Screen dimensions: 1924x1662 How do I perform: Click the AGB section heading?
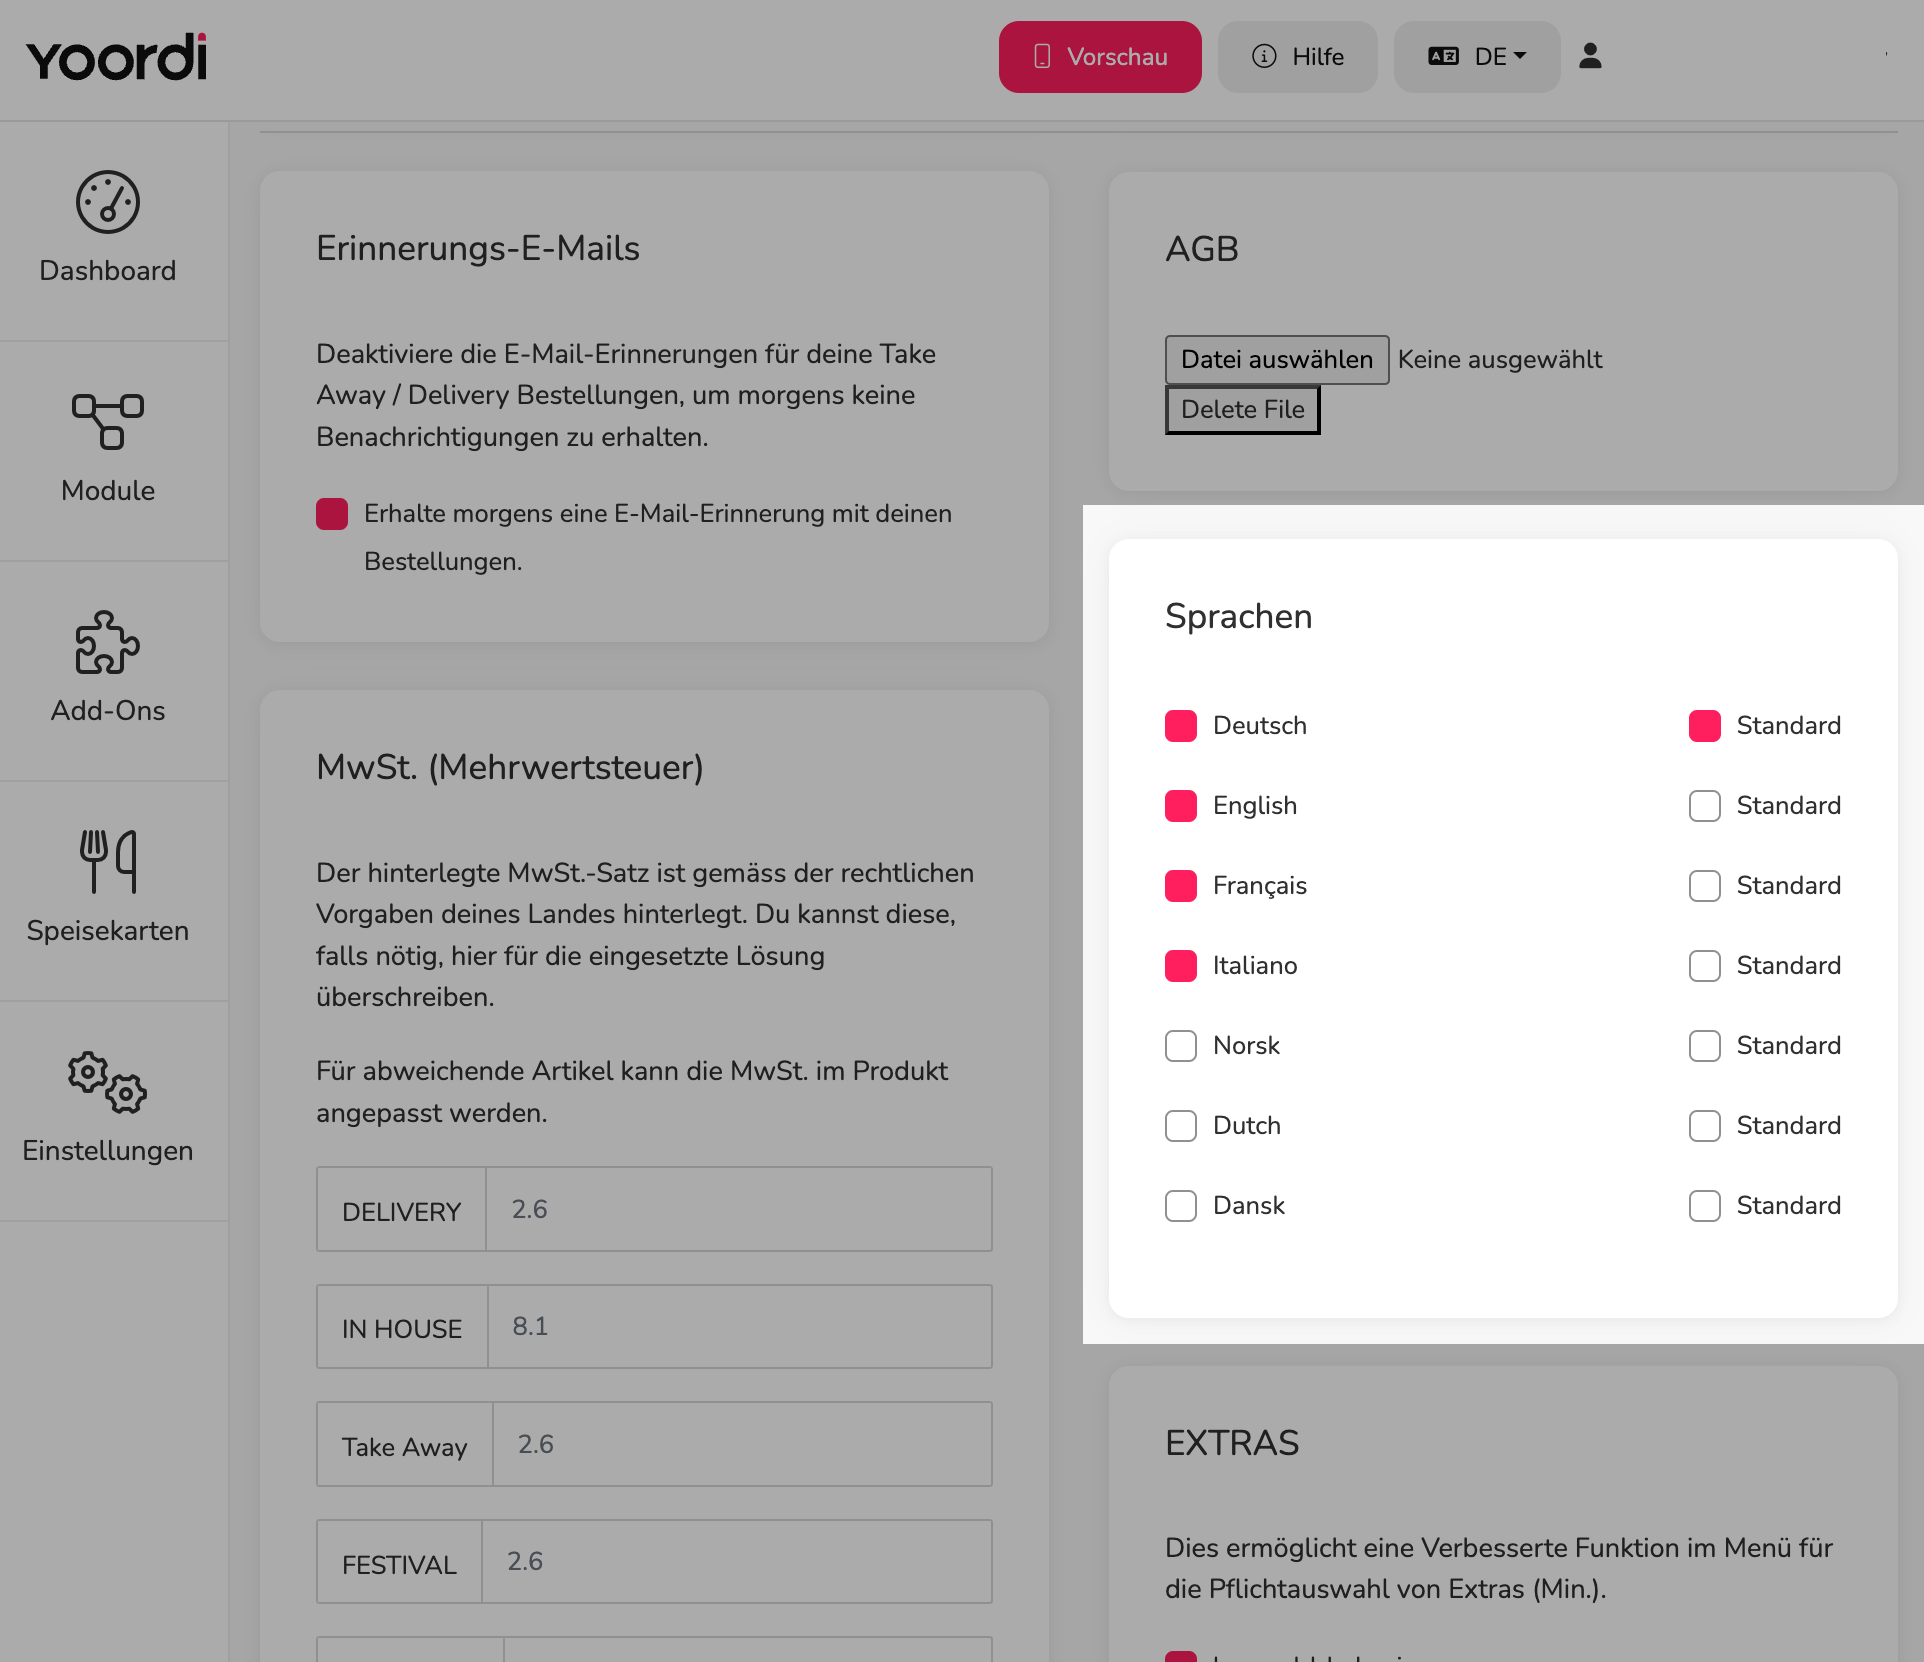1202,249
